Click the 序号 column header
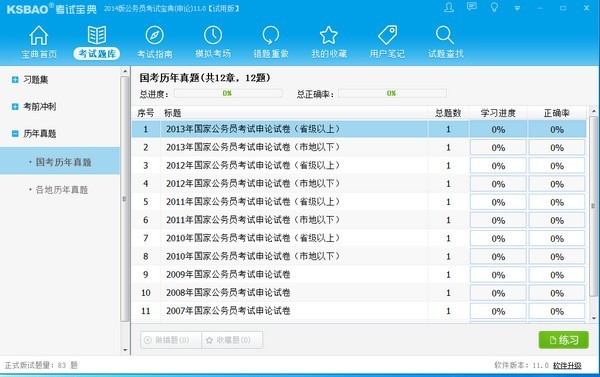Viewport: 600px width, 377px height. (146, 113)
